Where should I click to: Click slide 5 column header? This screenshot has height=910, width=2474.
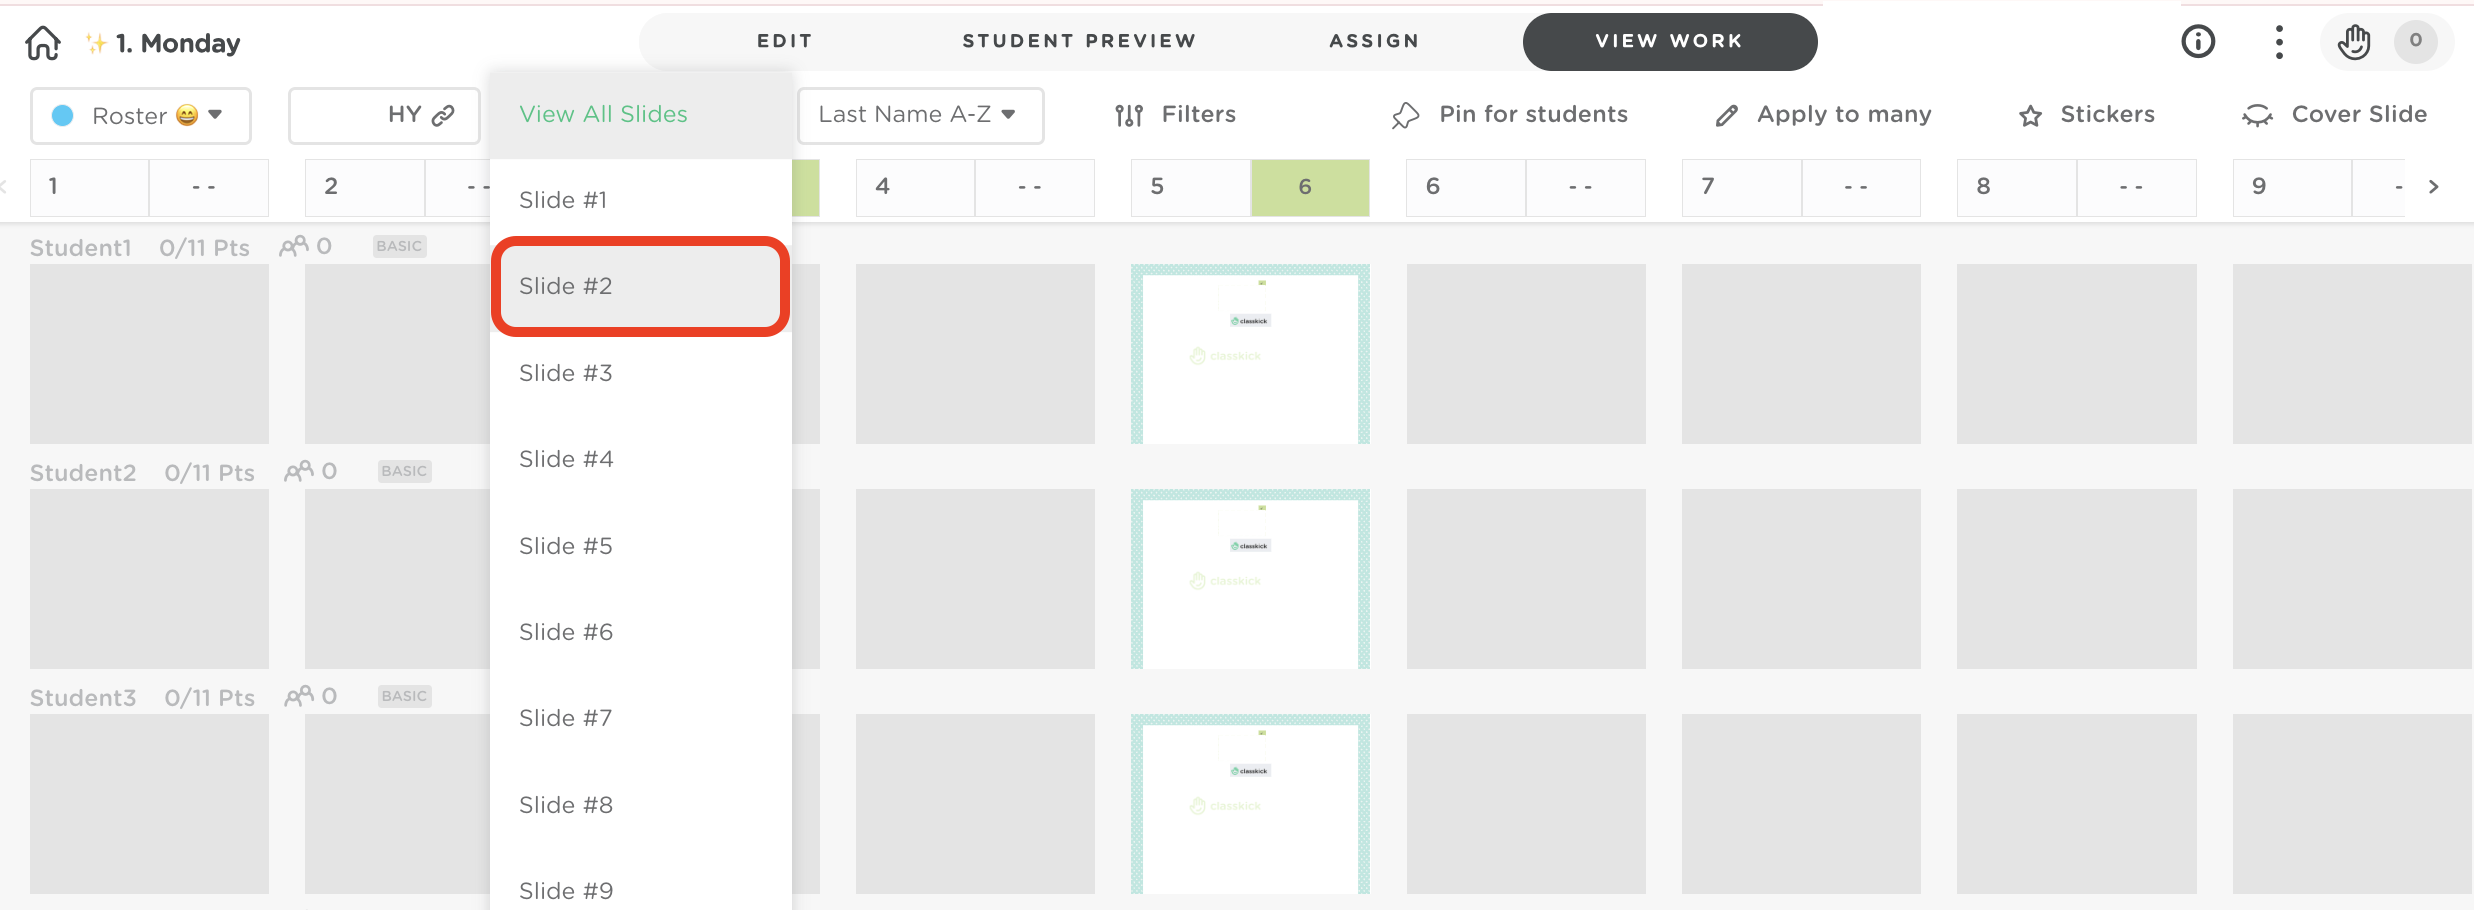click(x=1191, y=187)
